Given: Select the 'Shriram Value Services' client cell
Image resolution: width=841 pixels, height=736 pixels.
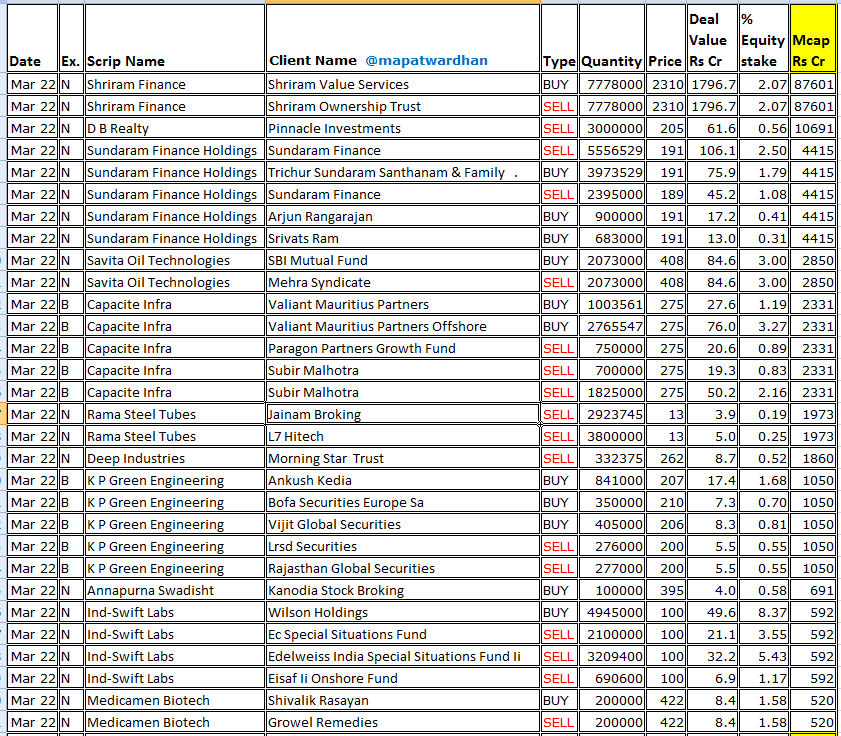Looking at the screenshot, I should [403, 84].
